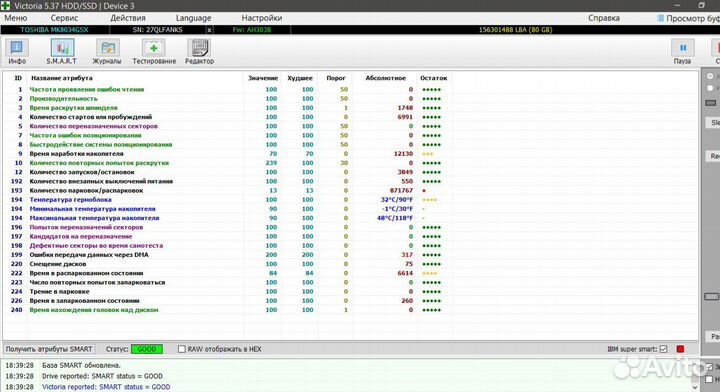Image resolution: width=720 pixels, height=392 pixels.
Task: Click the Порог column header
Action: click(336, 78)
